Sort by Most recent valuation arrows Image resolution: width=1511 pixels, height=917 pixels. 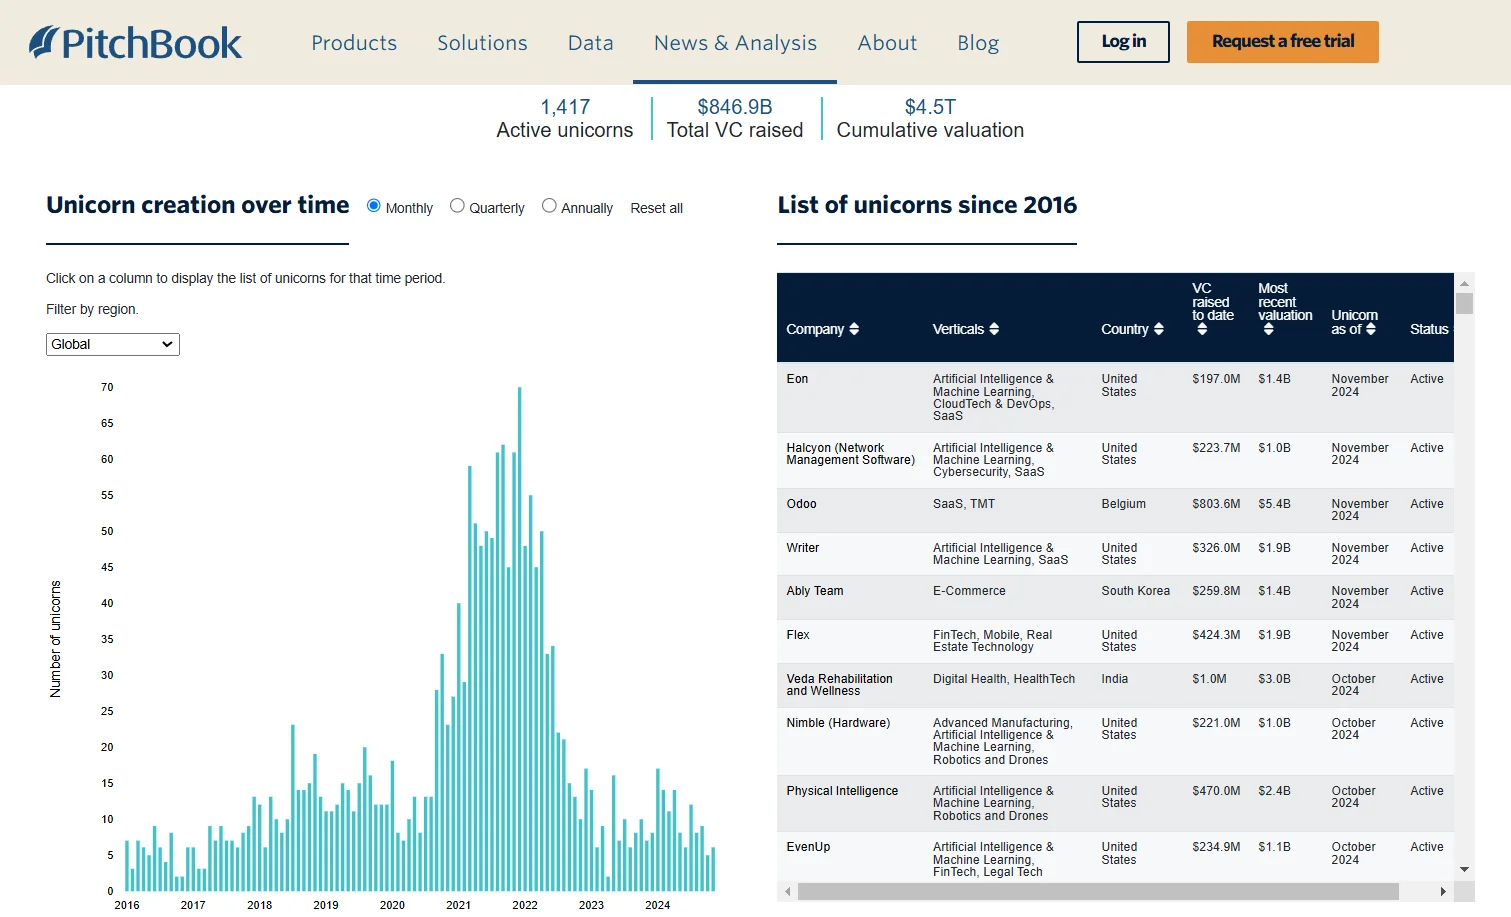pyautogui.click(x=1268, y=329)
